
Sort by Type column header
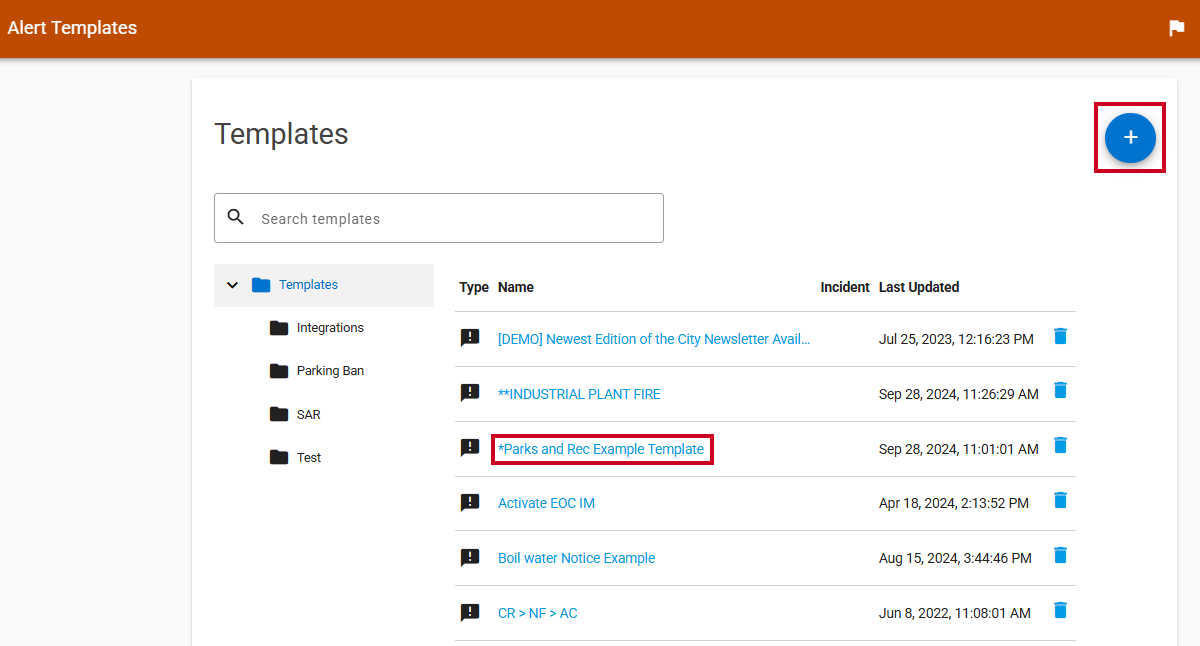pos(474,287)
